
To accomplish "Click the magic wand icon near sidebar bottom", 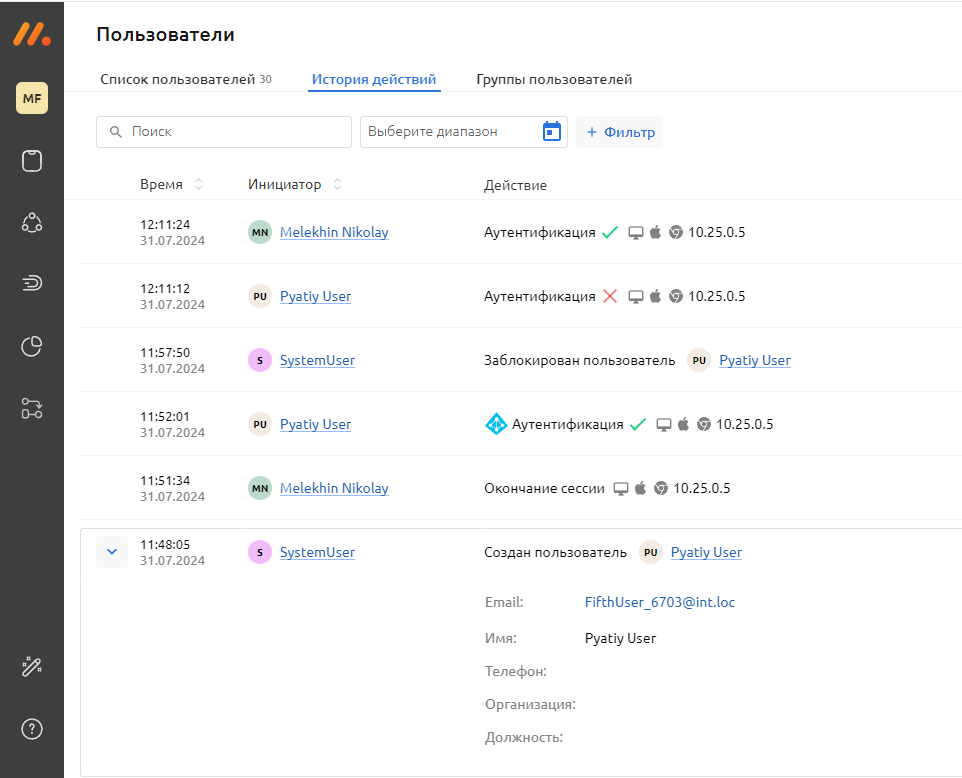I will coord(31,667).
